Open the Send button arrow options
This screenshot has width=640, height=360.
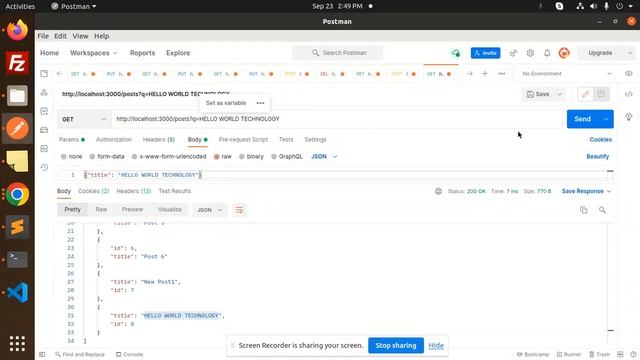(x=606, y=119)
